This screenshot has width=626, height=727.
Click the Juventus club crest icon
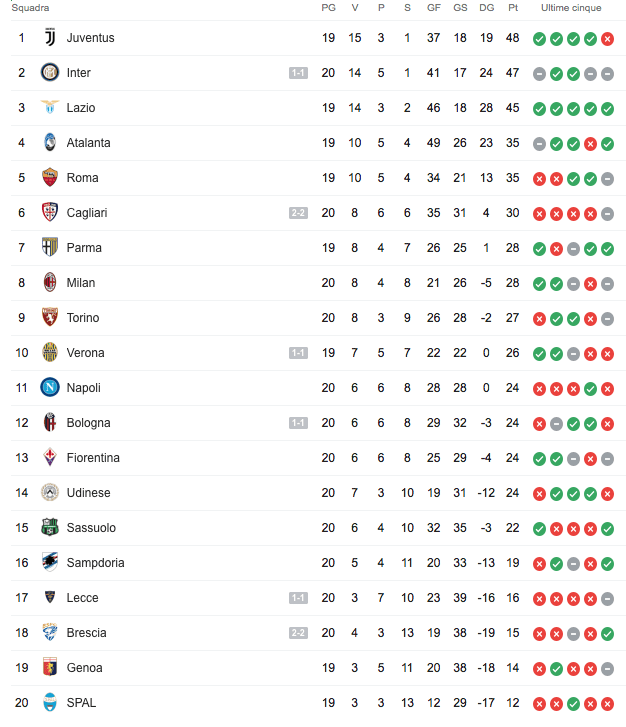(50, 38)
